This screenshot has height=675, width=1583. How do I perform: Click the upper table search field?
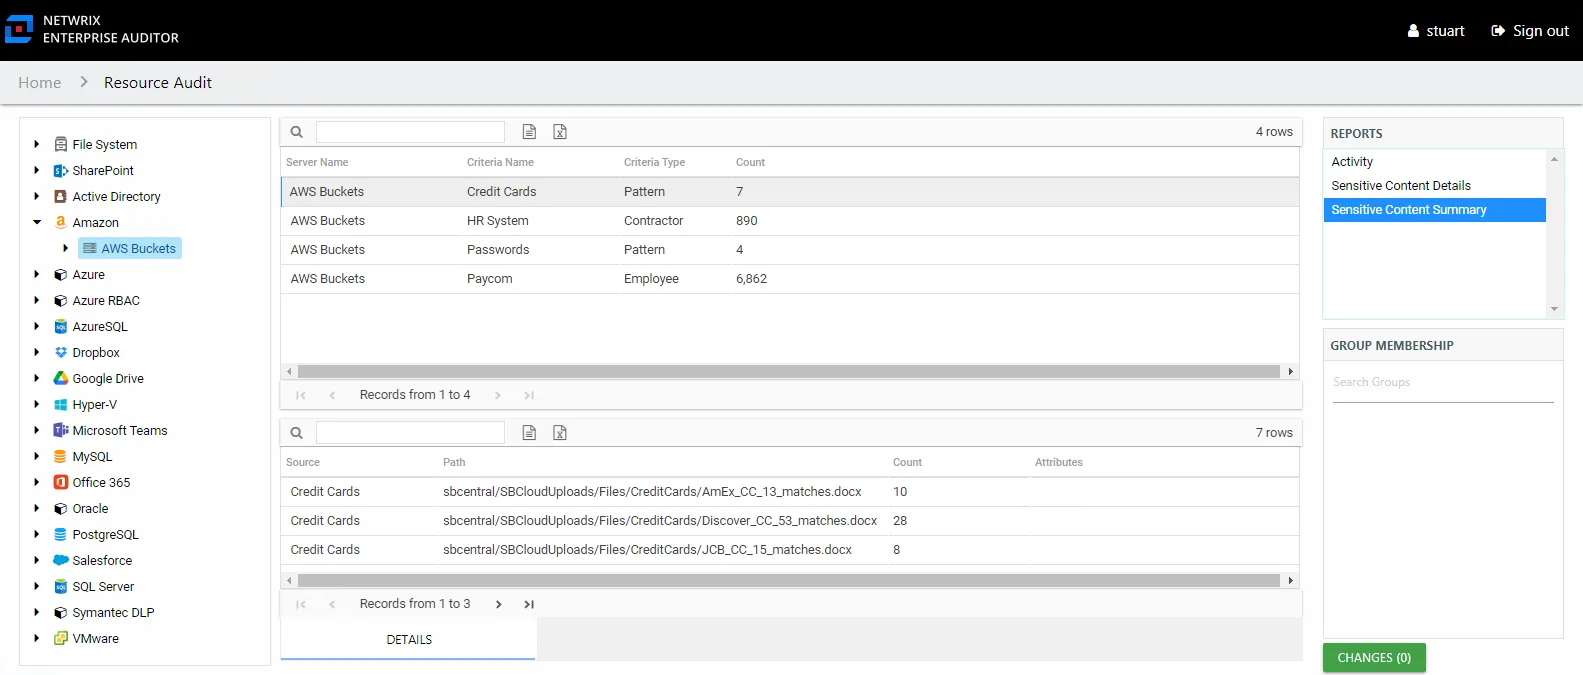click(410, 132)
